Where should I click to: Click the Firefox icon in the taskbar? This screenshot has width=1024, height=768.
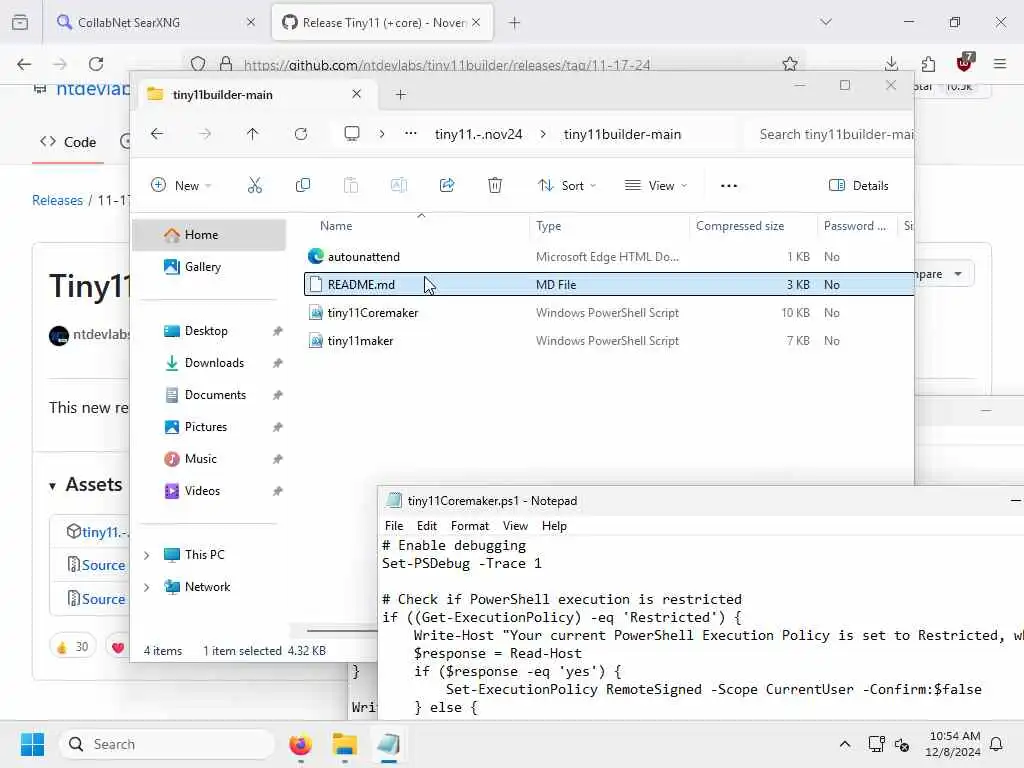(x=300, y=744)
